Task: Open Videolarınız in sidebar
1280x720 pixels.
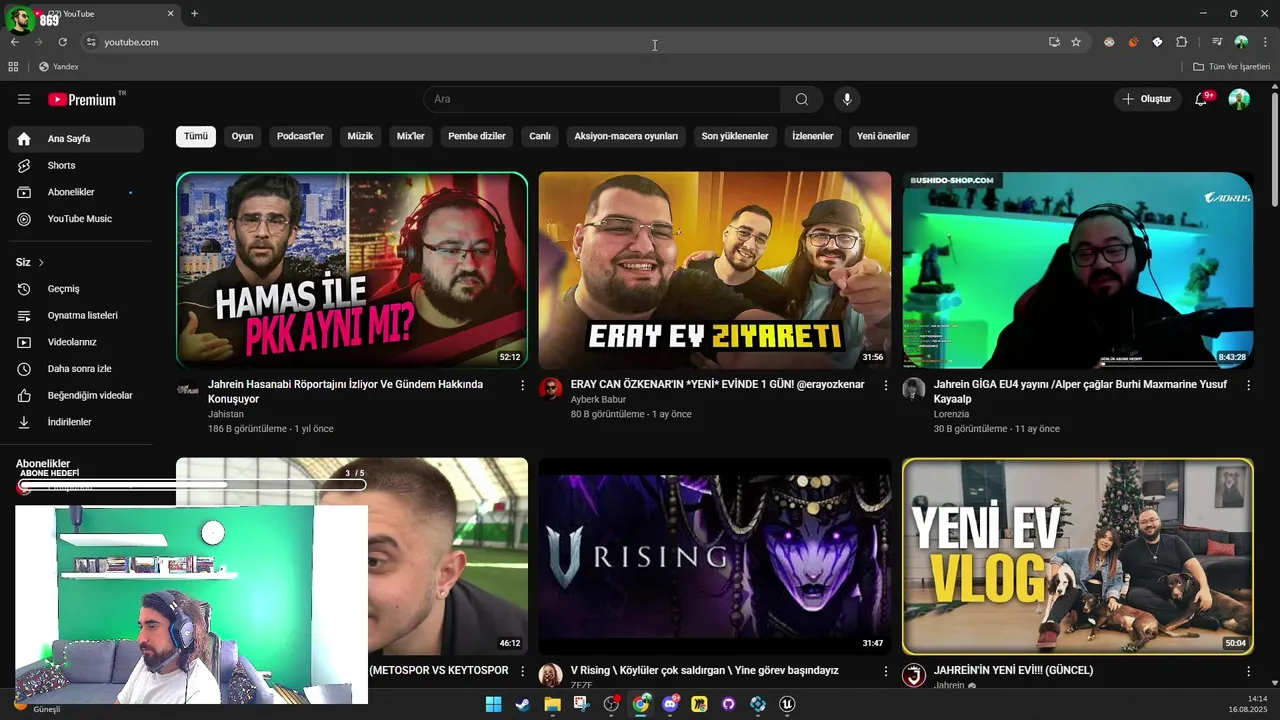Action: 76,342
